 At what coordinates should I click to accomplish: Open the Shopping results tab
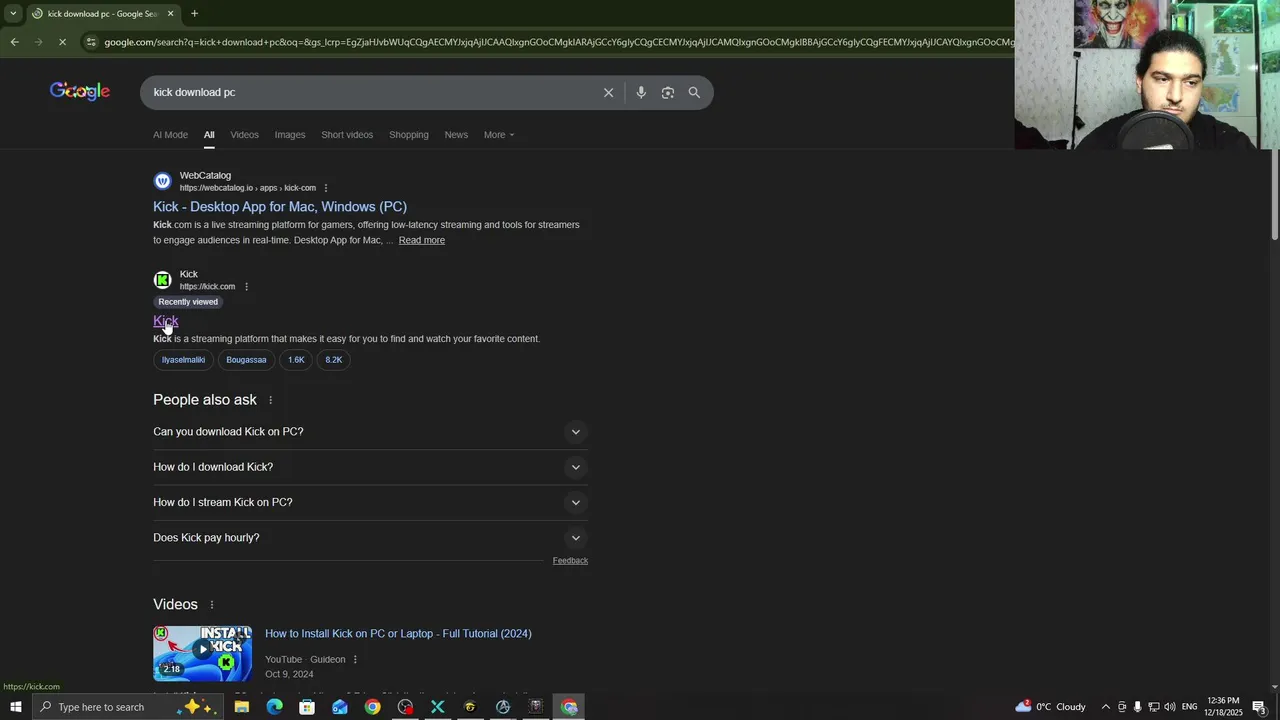(409, 135)
